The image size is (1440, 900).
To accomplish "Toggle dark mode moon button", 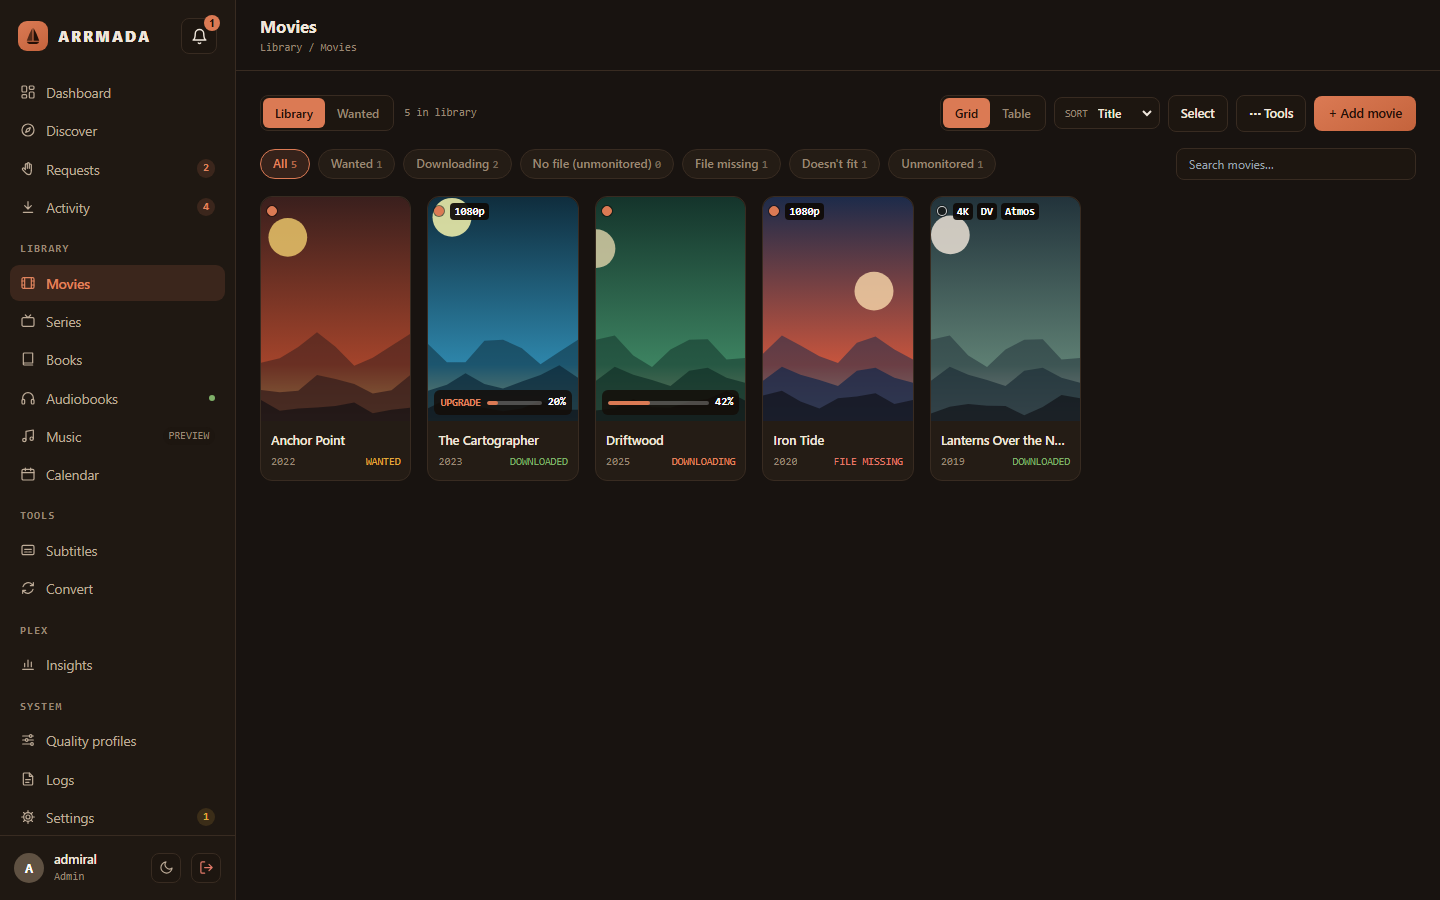I will tap(166, 868).
